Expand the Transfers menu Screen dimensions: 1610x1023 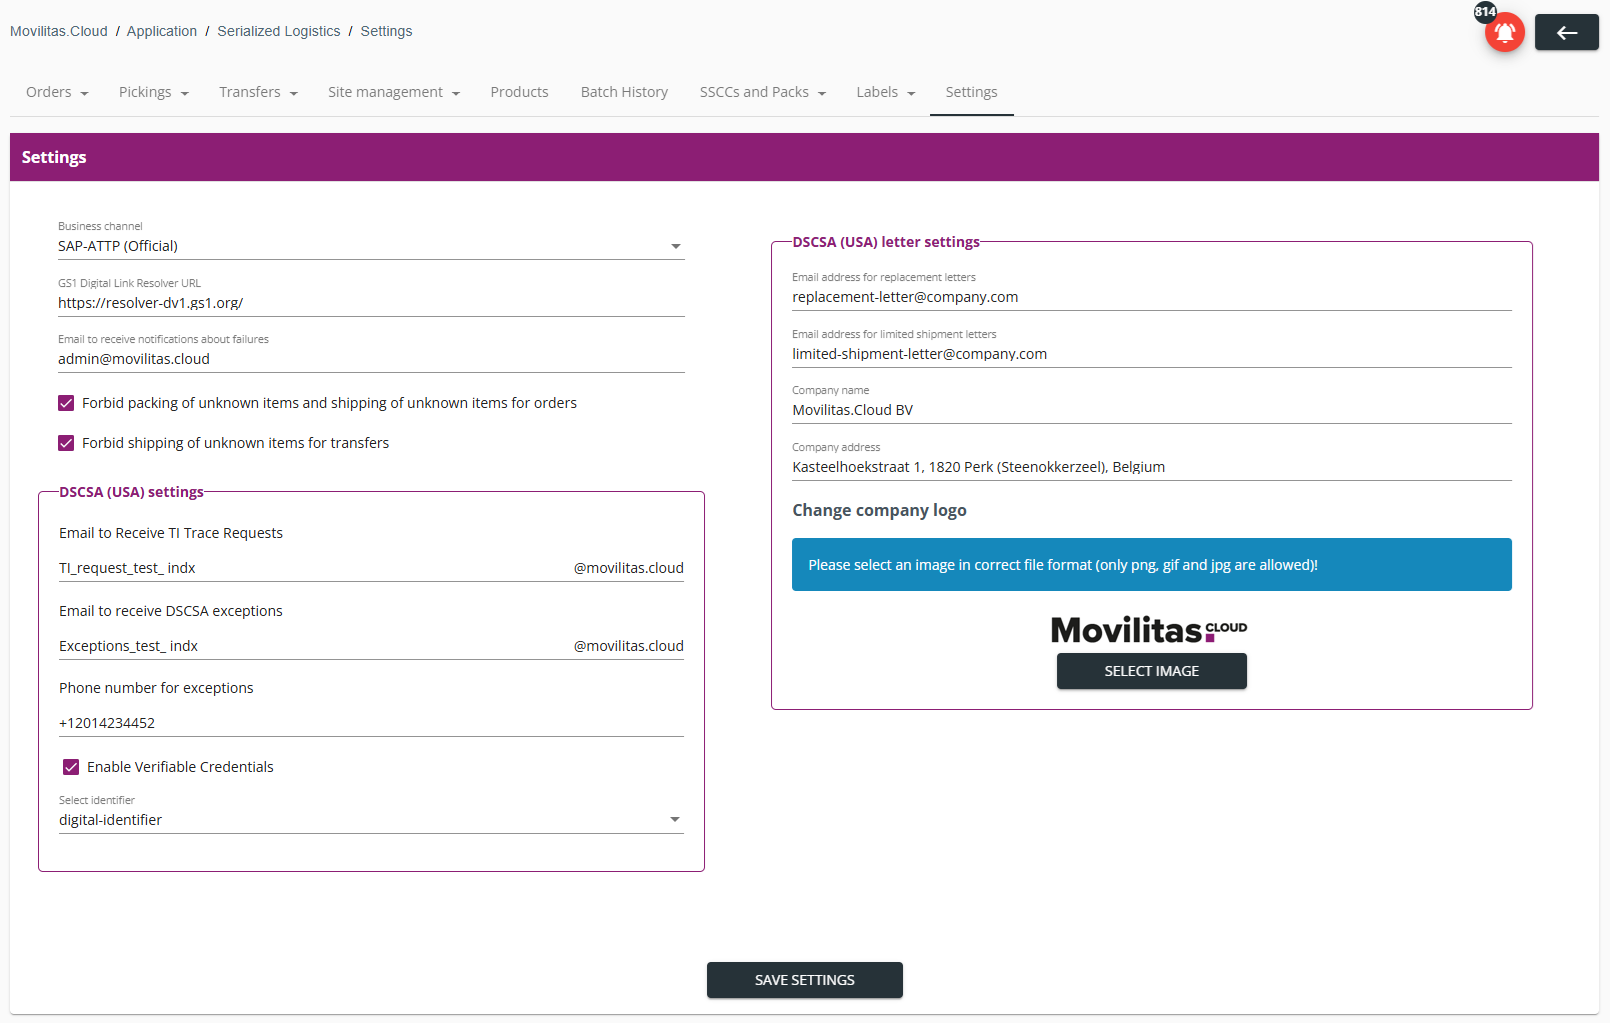coord(258,92)
